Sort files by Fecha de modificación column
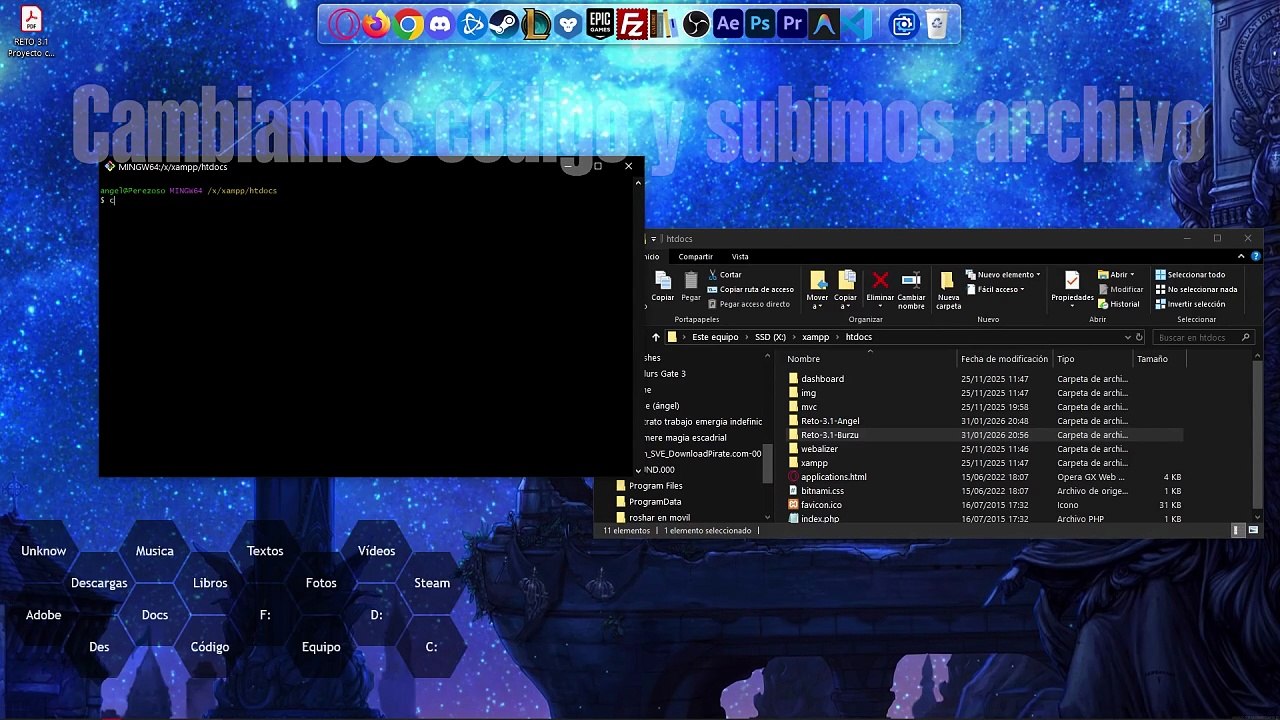Image resolution: width=1280 pixels, height=720 pixels. [x=1004, y=359]
